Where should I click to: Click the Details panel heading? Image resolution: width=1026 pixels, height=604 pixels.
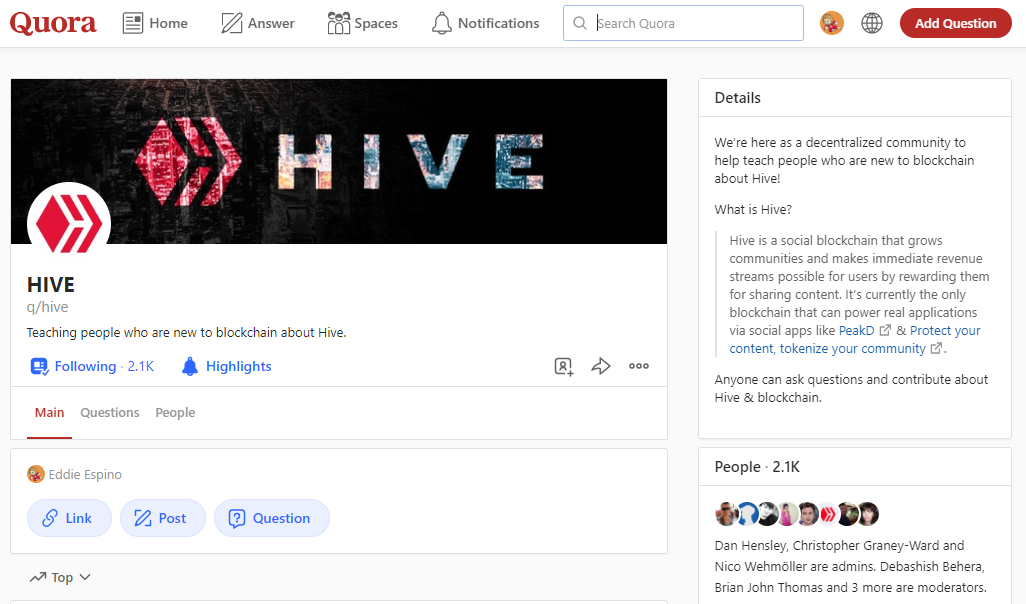737,98
